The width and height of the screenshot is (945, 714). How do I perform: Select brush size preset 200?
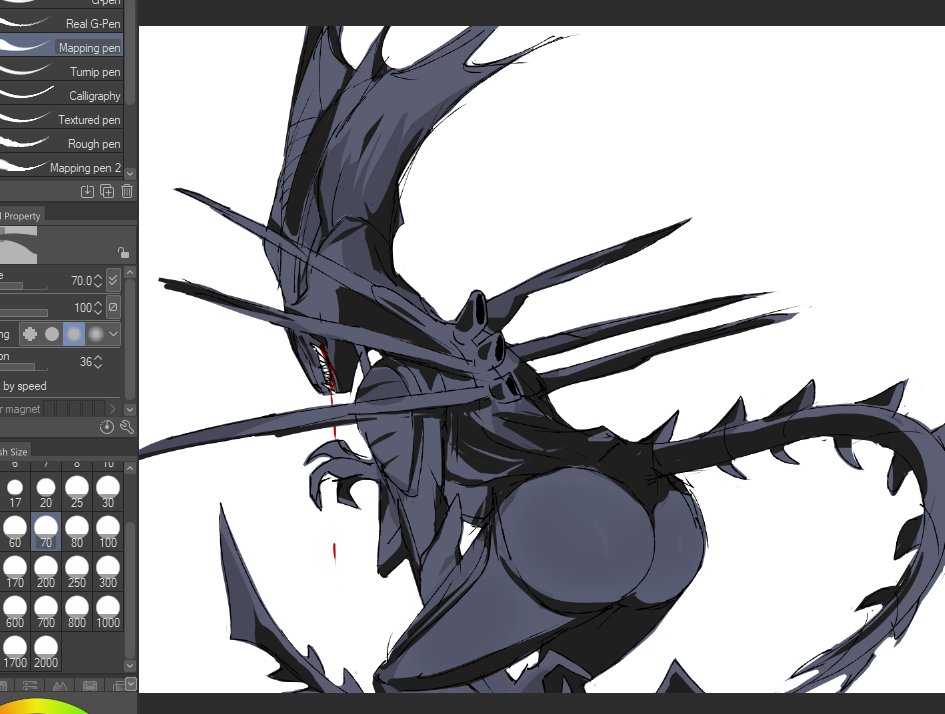point(46,572)
